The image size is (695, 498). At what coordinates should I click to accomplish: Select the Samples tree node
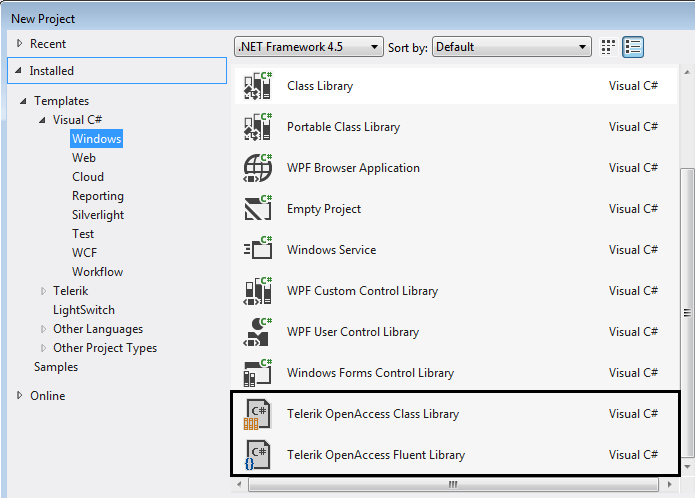point(56,367)
